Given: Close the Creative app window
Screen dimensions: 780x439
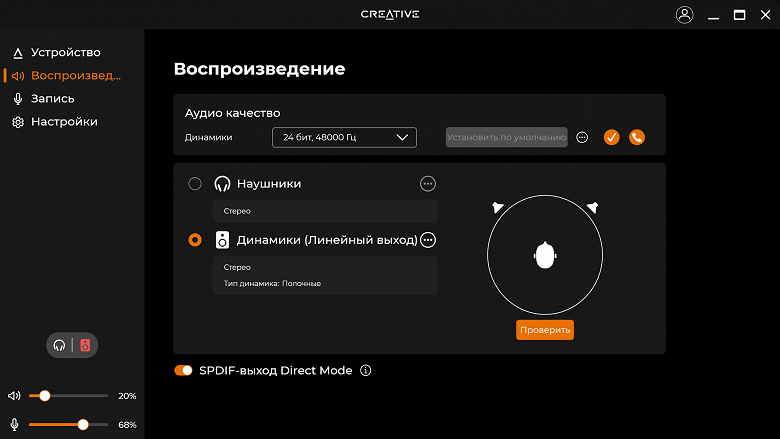Looking at the screenshot, I should point(766,15).
